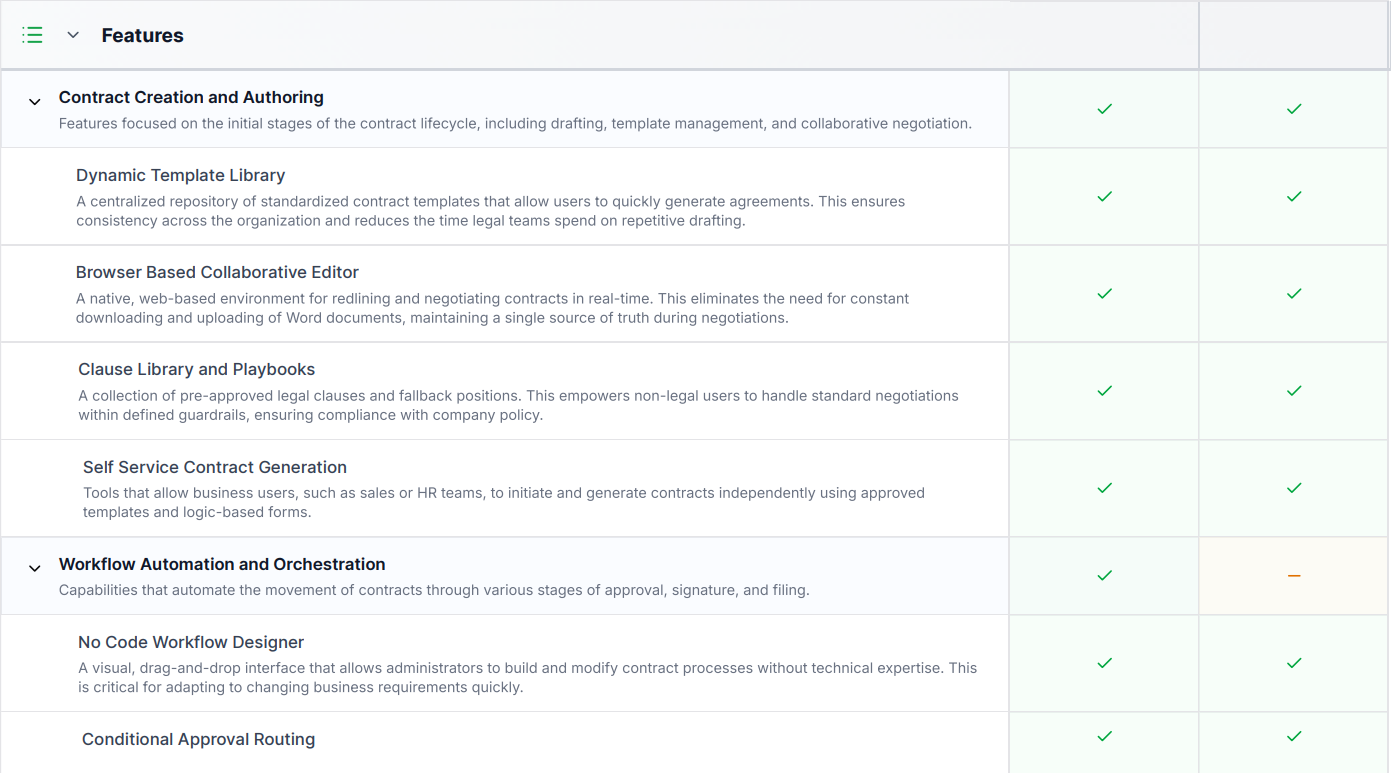Click first-column checkmark for Self Service Contract Generation
Viewport: 1391px width, 773px height.
pyautogui.click(x=1104, y=488)
